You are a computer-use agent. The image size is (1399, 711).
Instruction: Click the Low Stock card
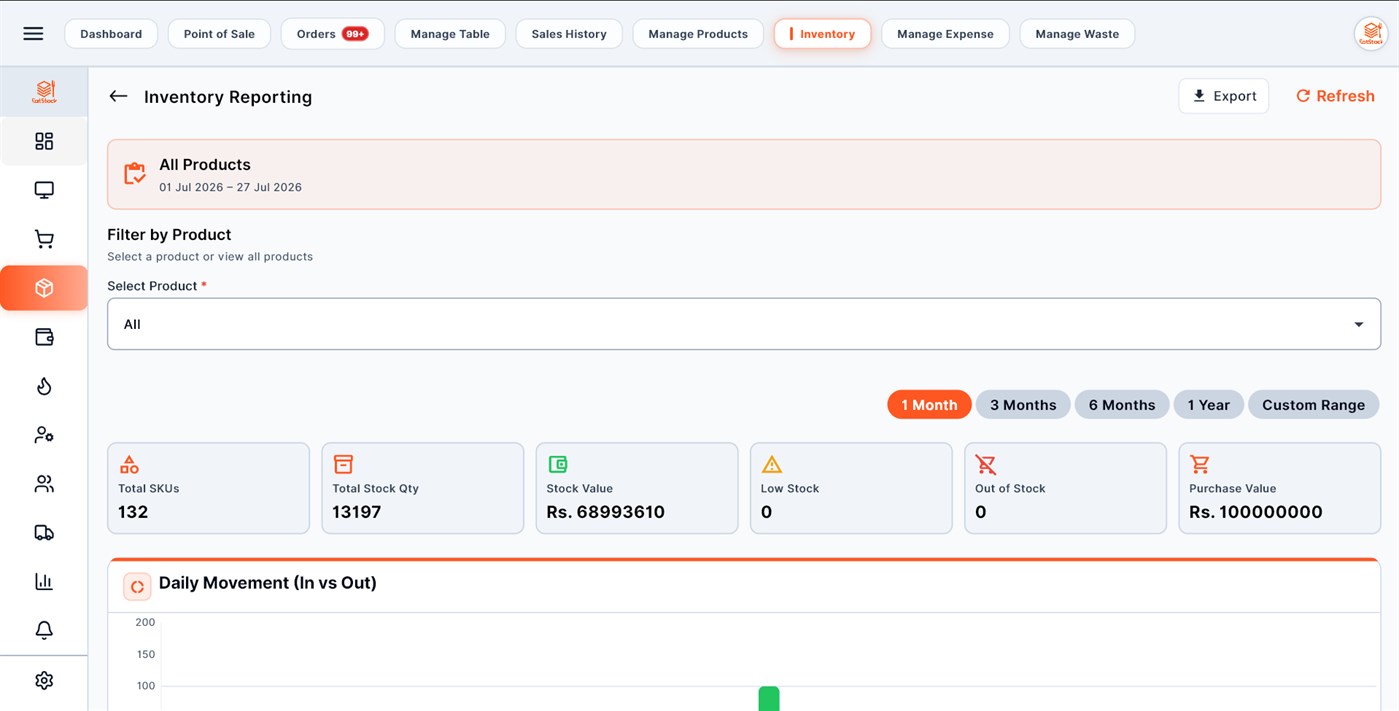pyautogui.click(x=851, y=488)
